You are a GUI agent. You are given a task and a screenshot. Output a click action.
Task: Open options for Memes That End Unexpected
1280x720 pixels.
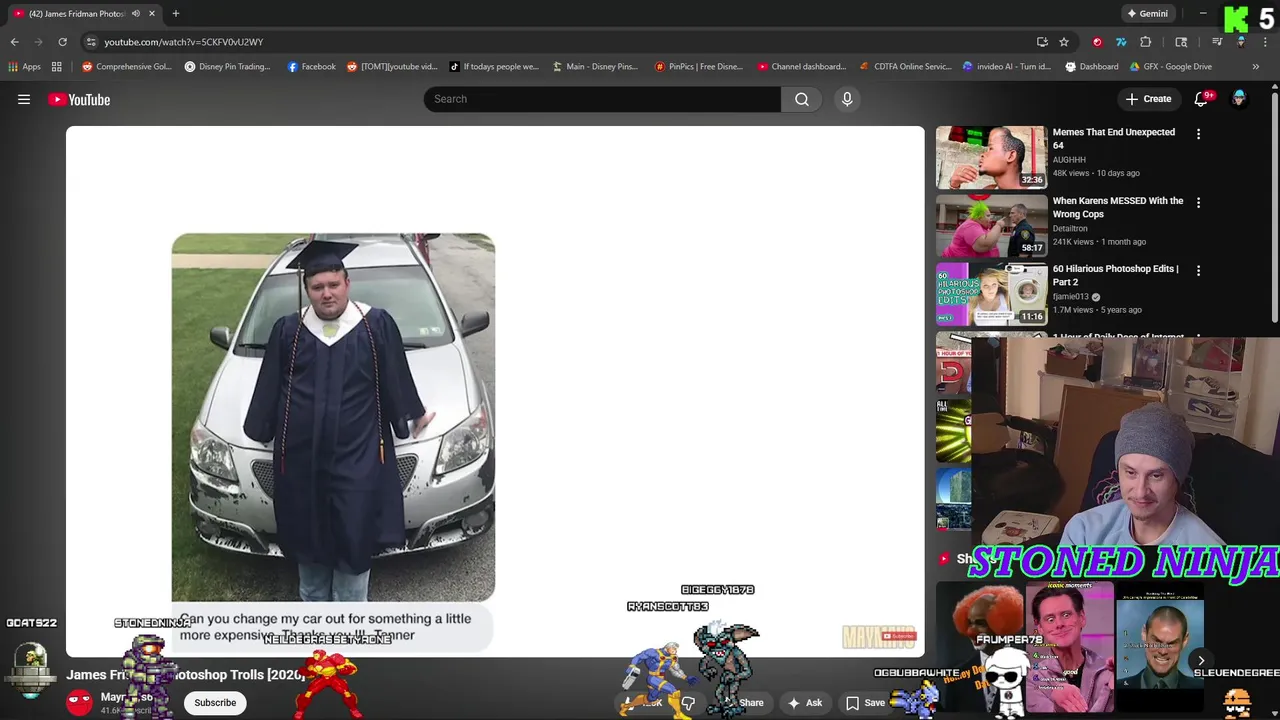click(1198, 134)
